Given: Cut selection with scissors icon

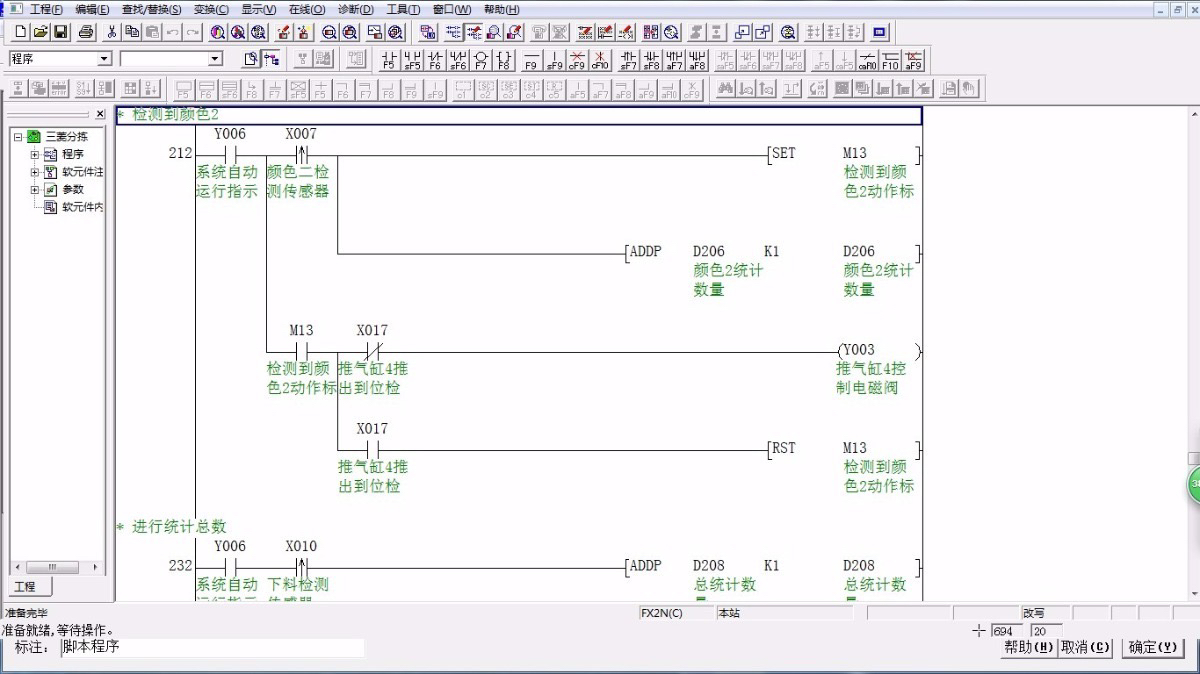Looking at the screenshot, I should pyautogui.click(x=112, y=31).
